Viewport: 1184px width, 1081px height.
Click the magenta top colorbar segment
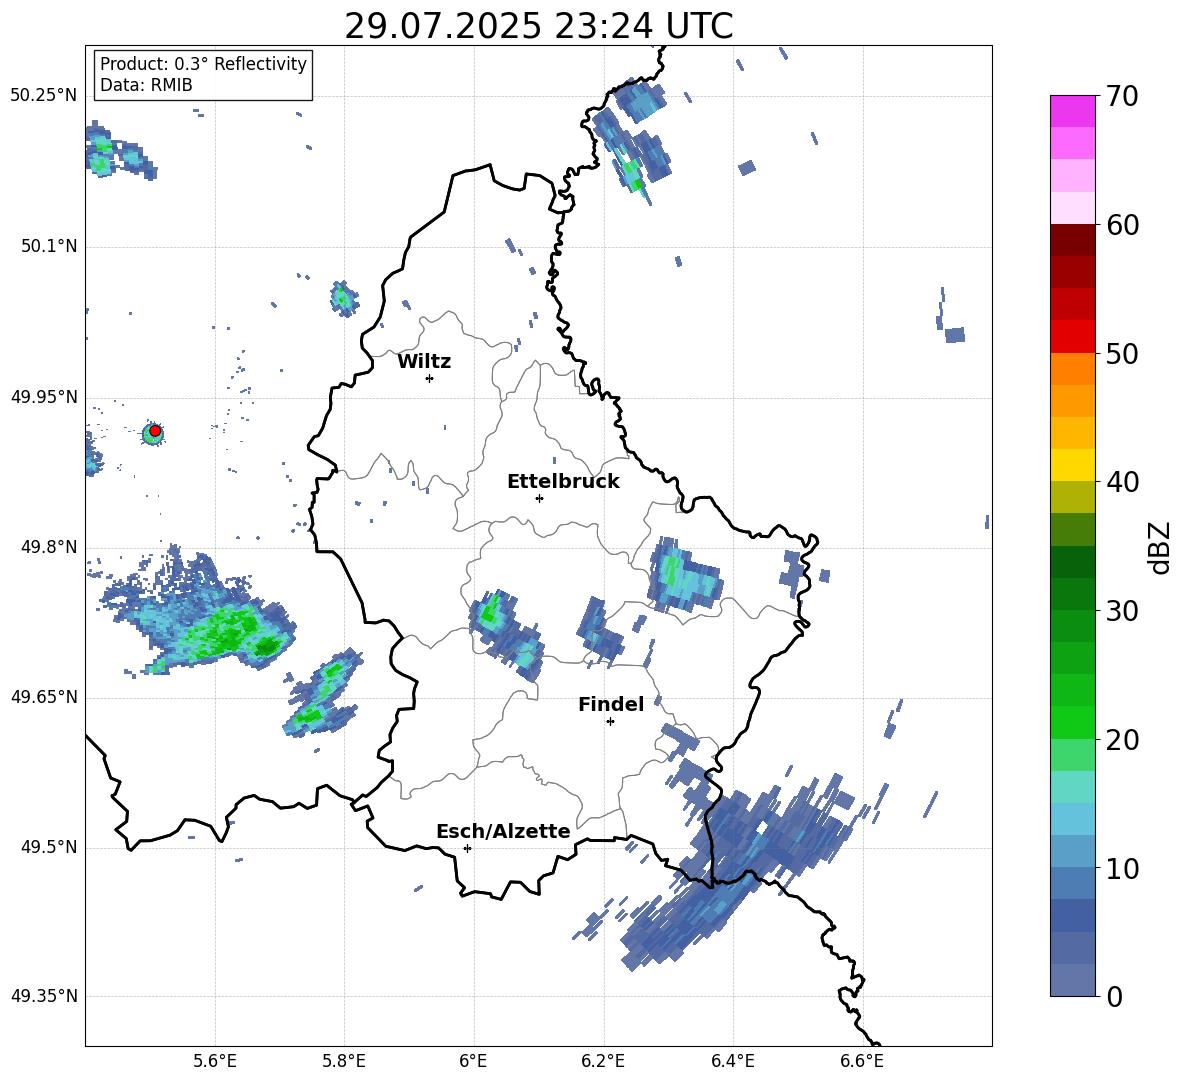pos(1072,112)
